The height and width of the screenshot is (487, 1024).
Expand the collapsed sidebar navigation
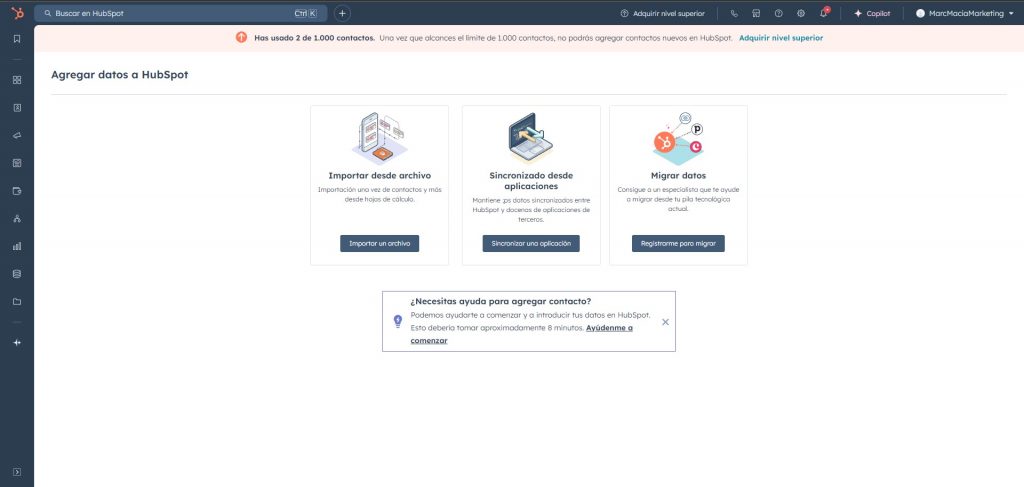click(17, 471)
